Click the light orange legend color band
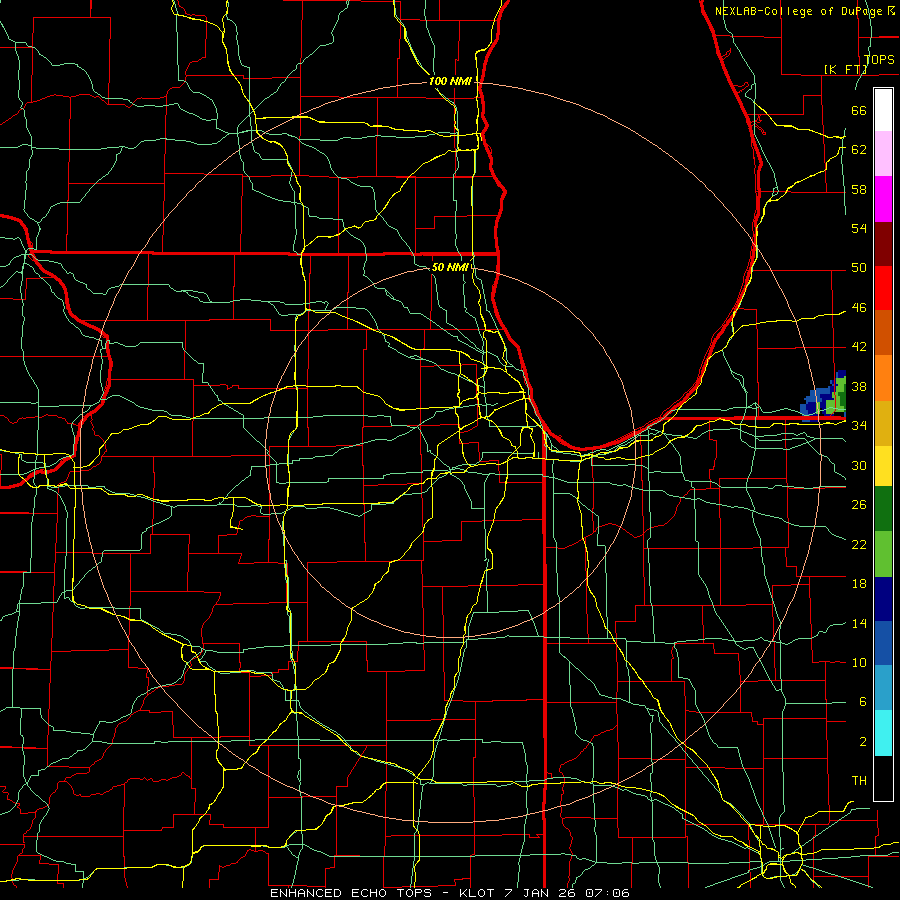The image size is (900, 900). click(883, 377)
